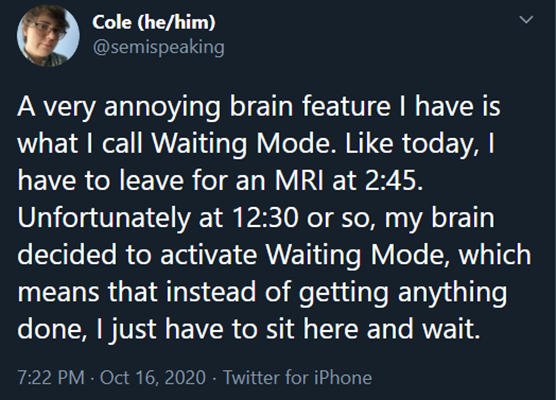Image resolution: width=556 pixels, height=400 pixels.
Task: Click the word MRI in the tweet
Action: [300, 180]
